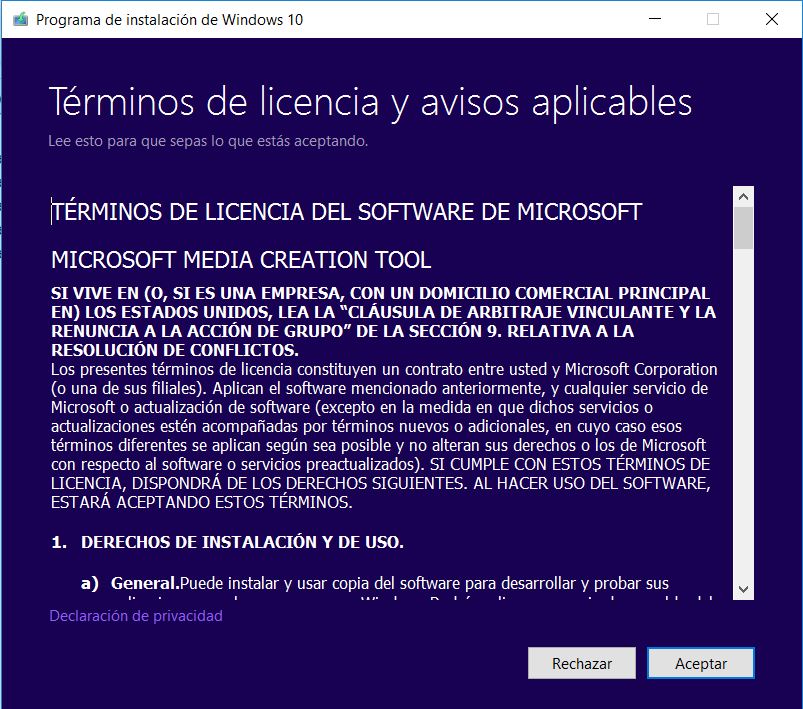Click the license scrollbar down arrow
Viewport: 803px width, 709px height.
pyautogui.click(x=743, y=589)
